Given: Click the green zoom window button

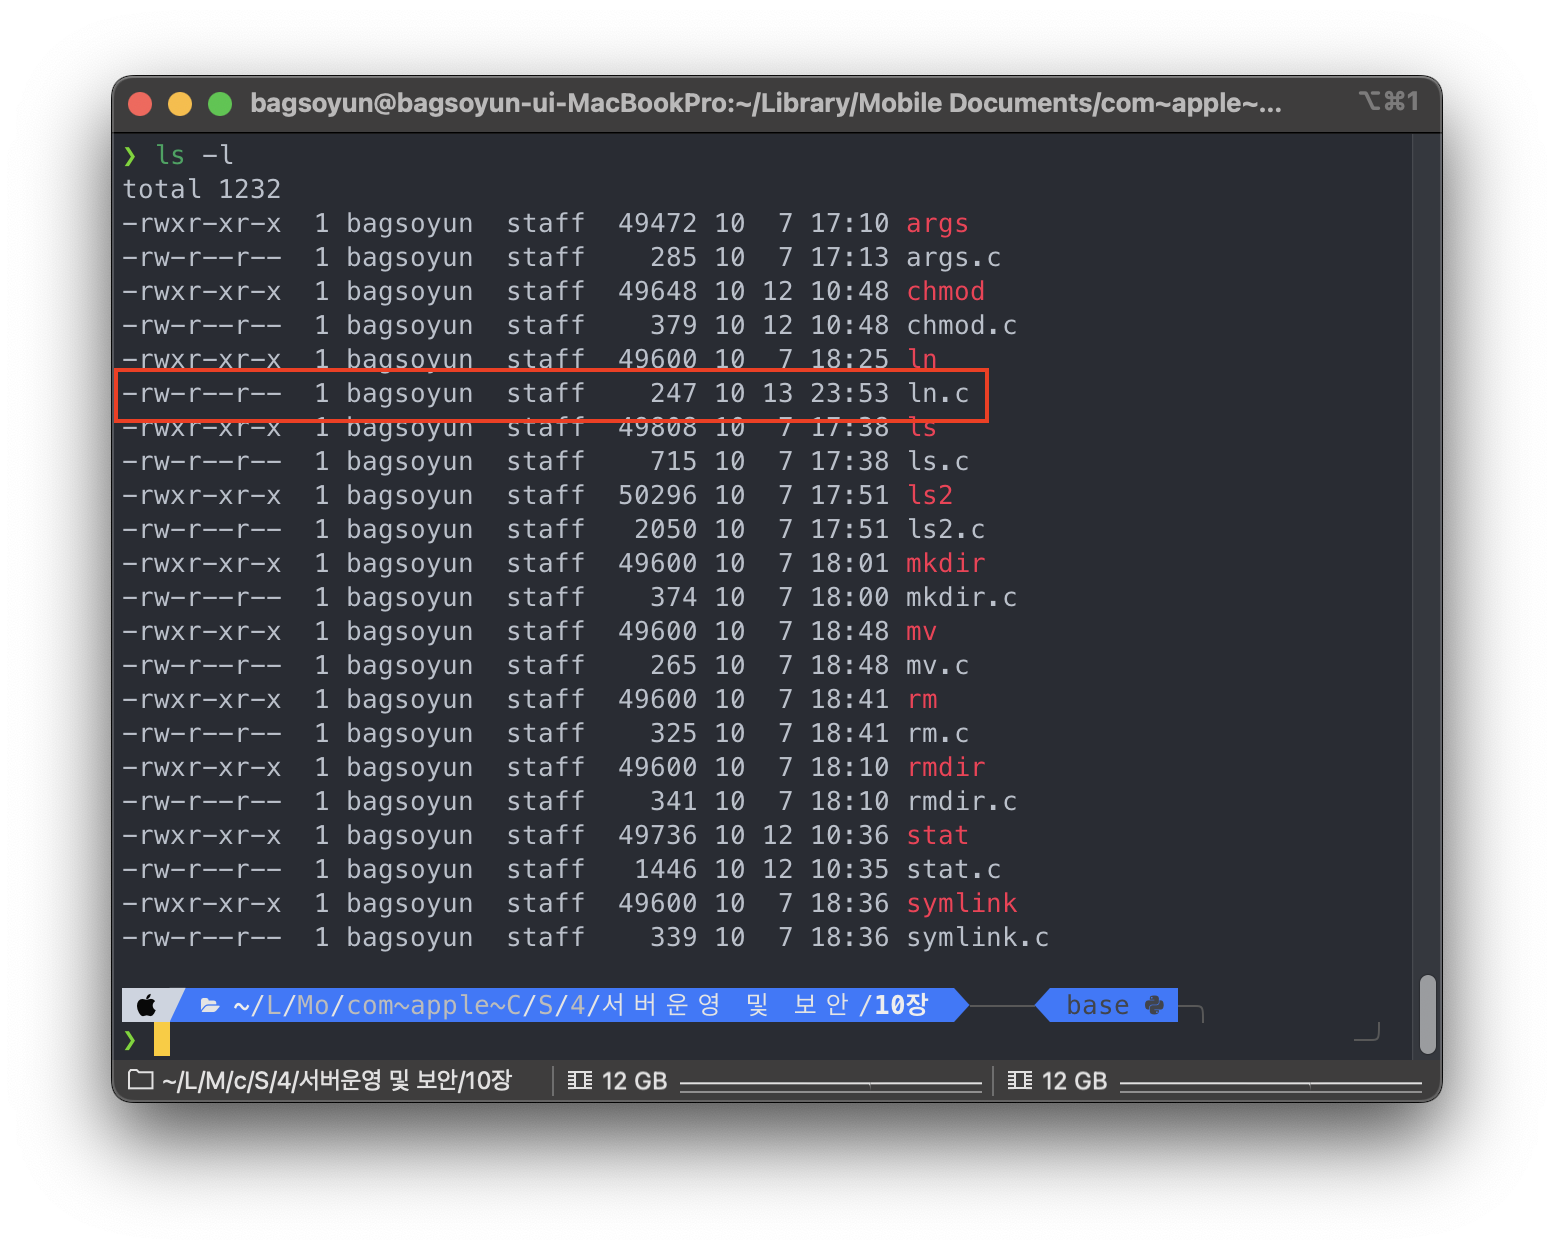Looking at the screenshot, I should point(220,103).
